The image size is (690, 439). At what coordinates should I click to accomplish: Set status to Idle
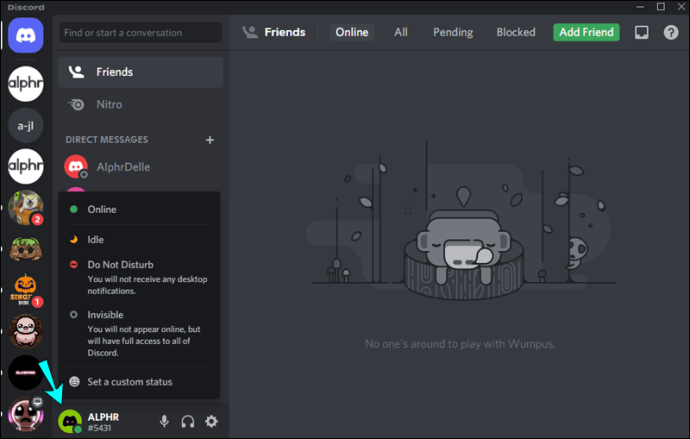pos(139,239)
